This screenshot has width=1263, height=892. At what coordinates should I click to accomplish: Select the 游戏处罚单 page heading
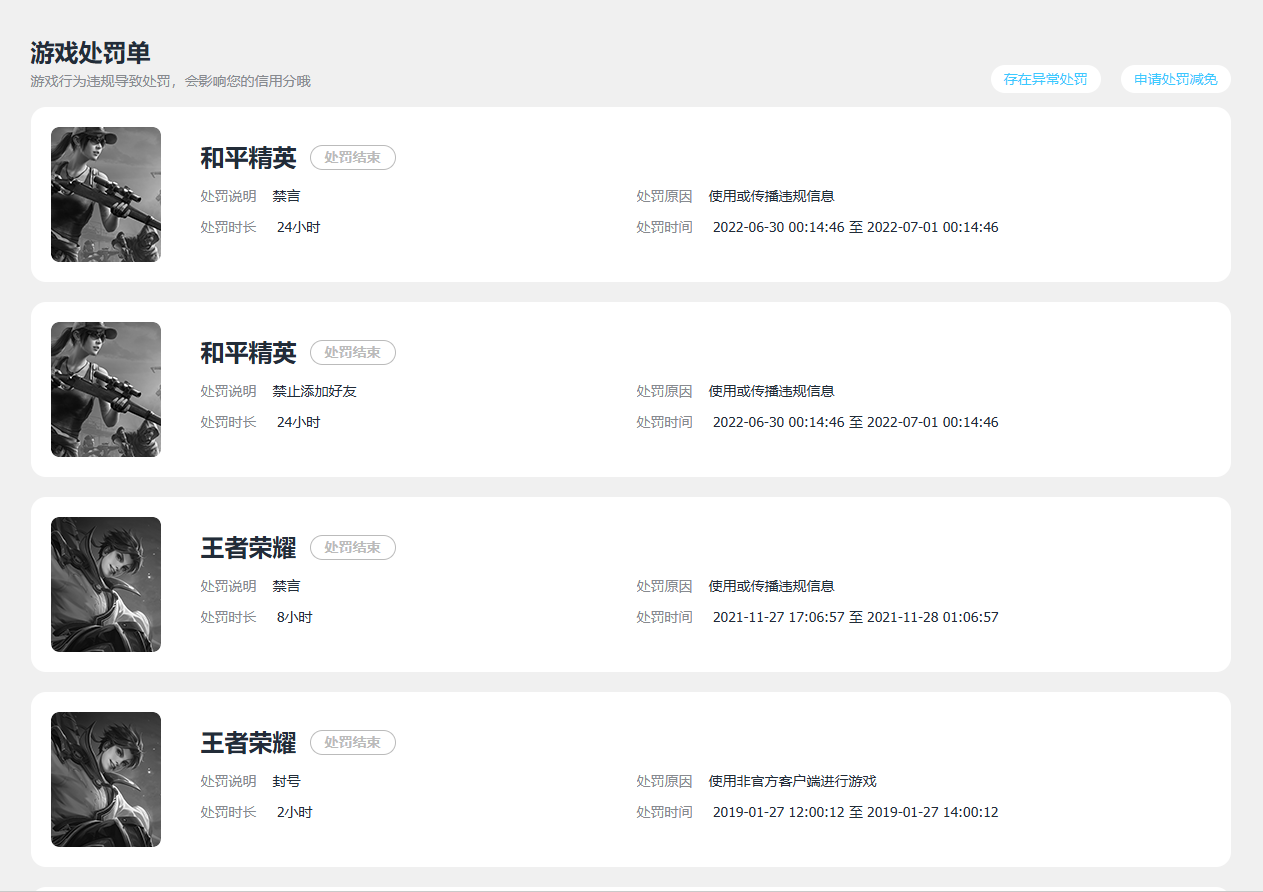point(91,53)
